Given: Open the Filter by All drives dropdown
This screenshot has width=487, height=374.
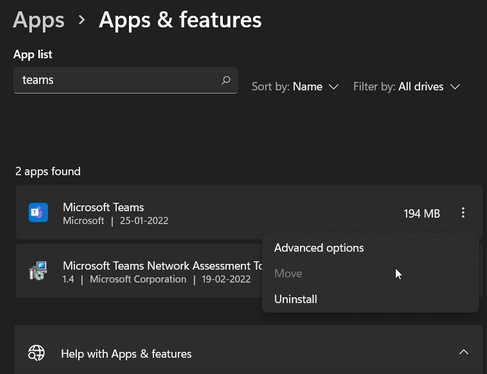Looking at the screenshot, I should (407, 87).
